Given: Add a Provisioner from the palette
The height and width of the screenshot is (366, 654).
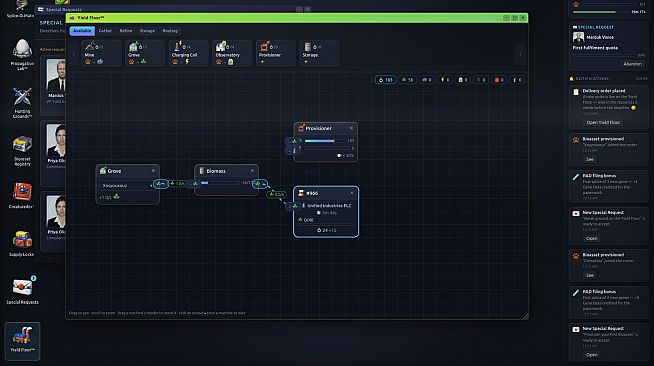Looking at the screenshot, I should point(276,53).
